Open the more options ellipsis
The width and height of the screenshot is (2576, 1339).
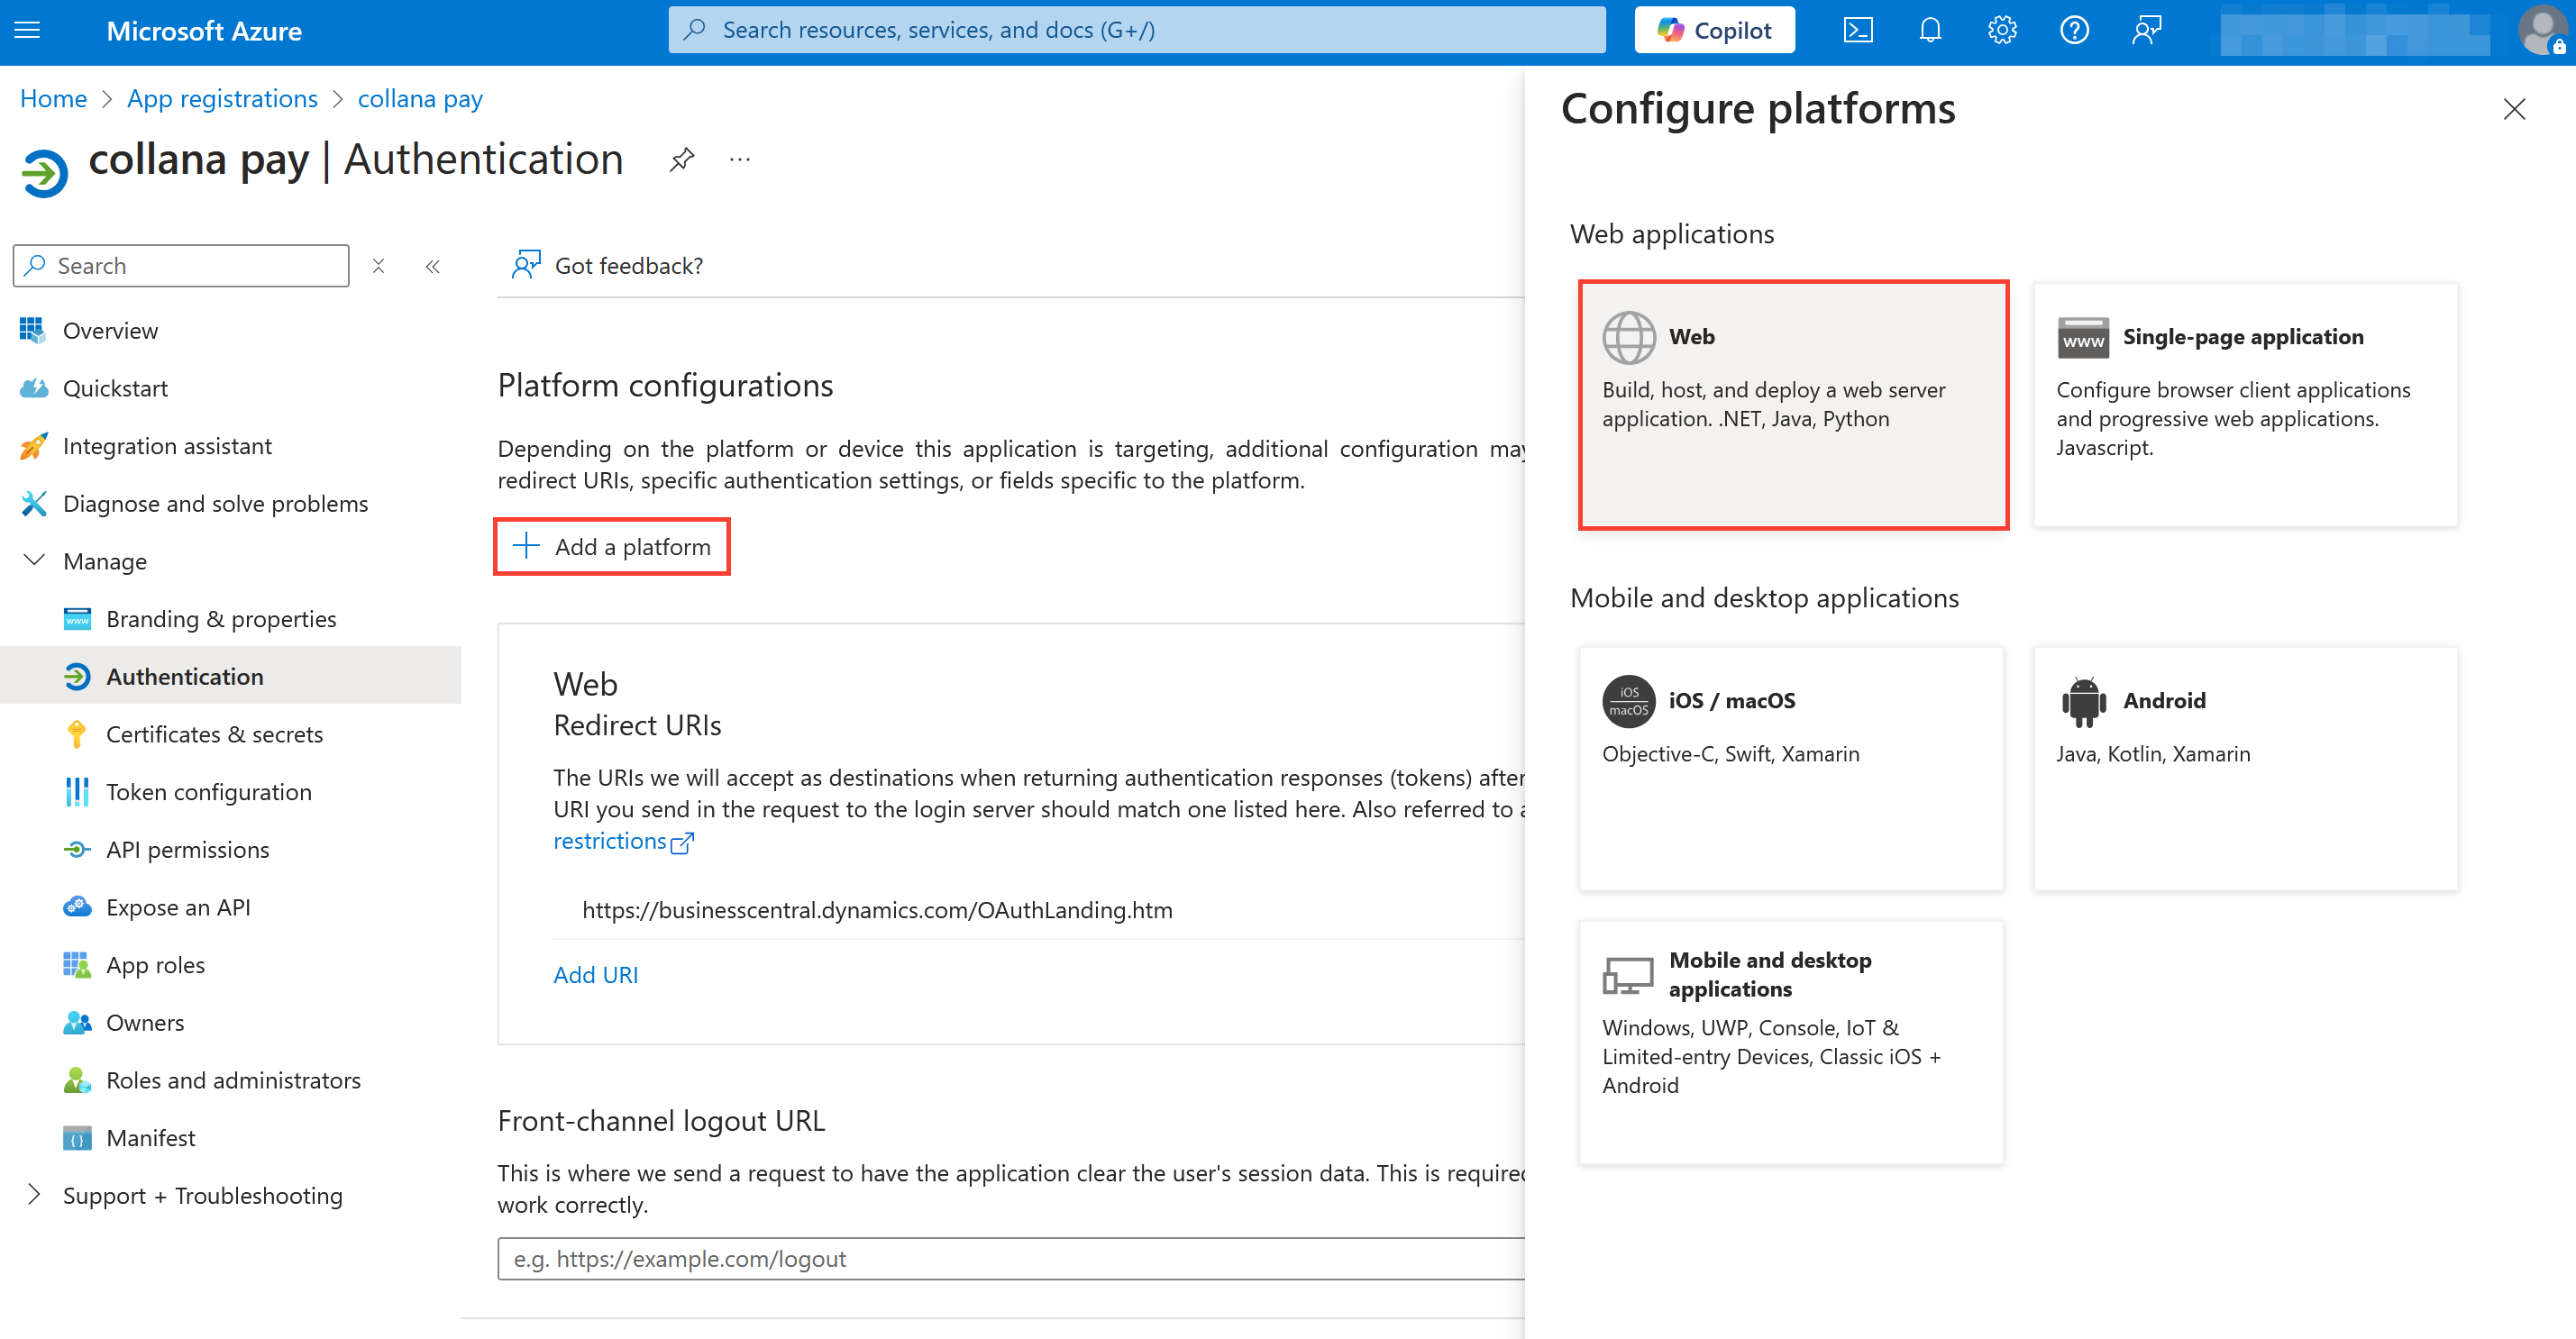pos(740,159)
